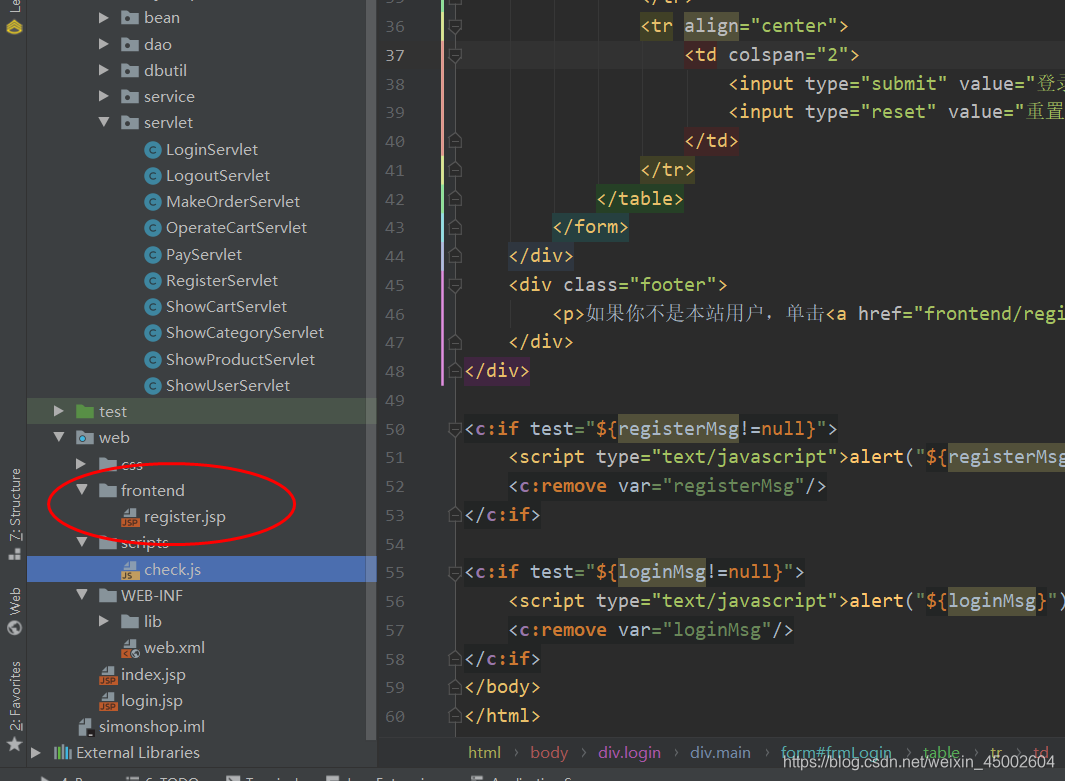
Task: Collapse the WEB-INF folder
Action: tap(82, 595)
